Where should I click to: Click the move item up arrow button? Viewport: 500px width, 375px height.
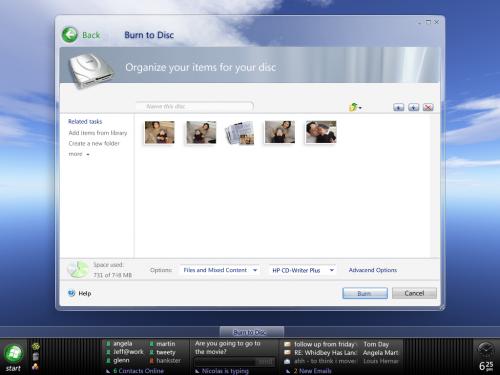[x=398, y=107]
